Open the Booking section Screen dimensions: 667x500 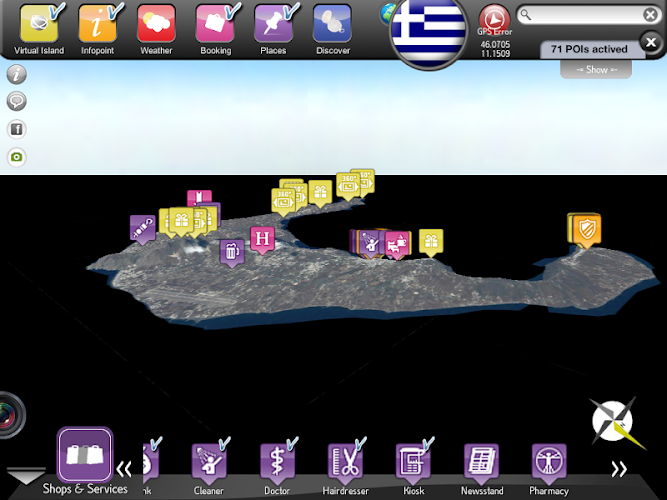[x=216, y=29]
